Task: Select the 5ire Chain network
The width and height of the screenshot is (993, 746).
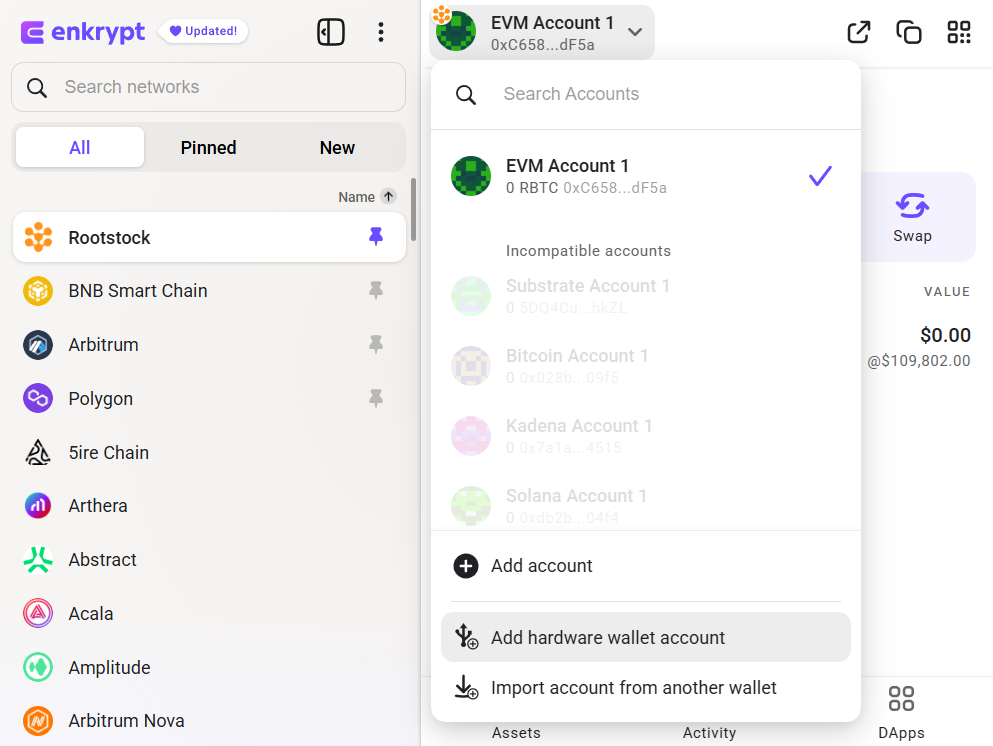Action: (209, 452)
